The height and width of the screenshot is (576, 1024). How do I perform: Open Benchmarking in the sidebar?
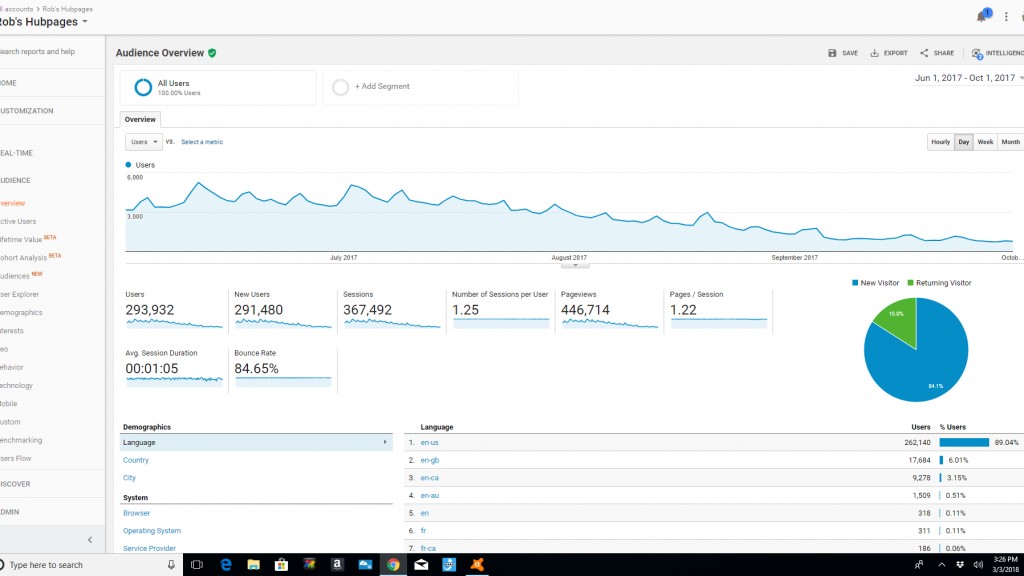click(x=21, y=440)
